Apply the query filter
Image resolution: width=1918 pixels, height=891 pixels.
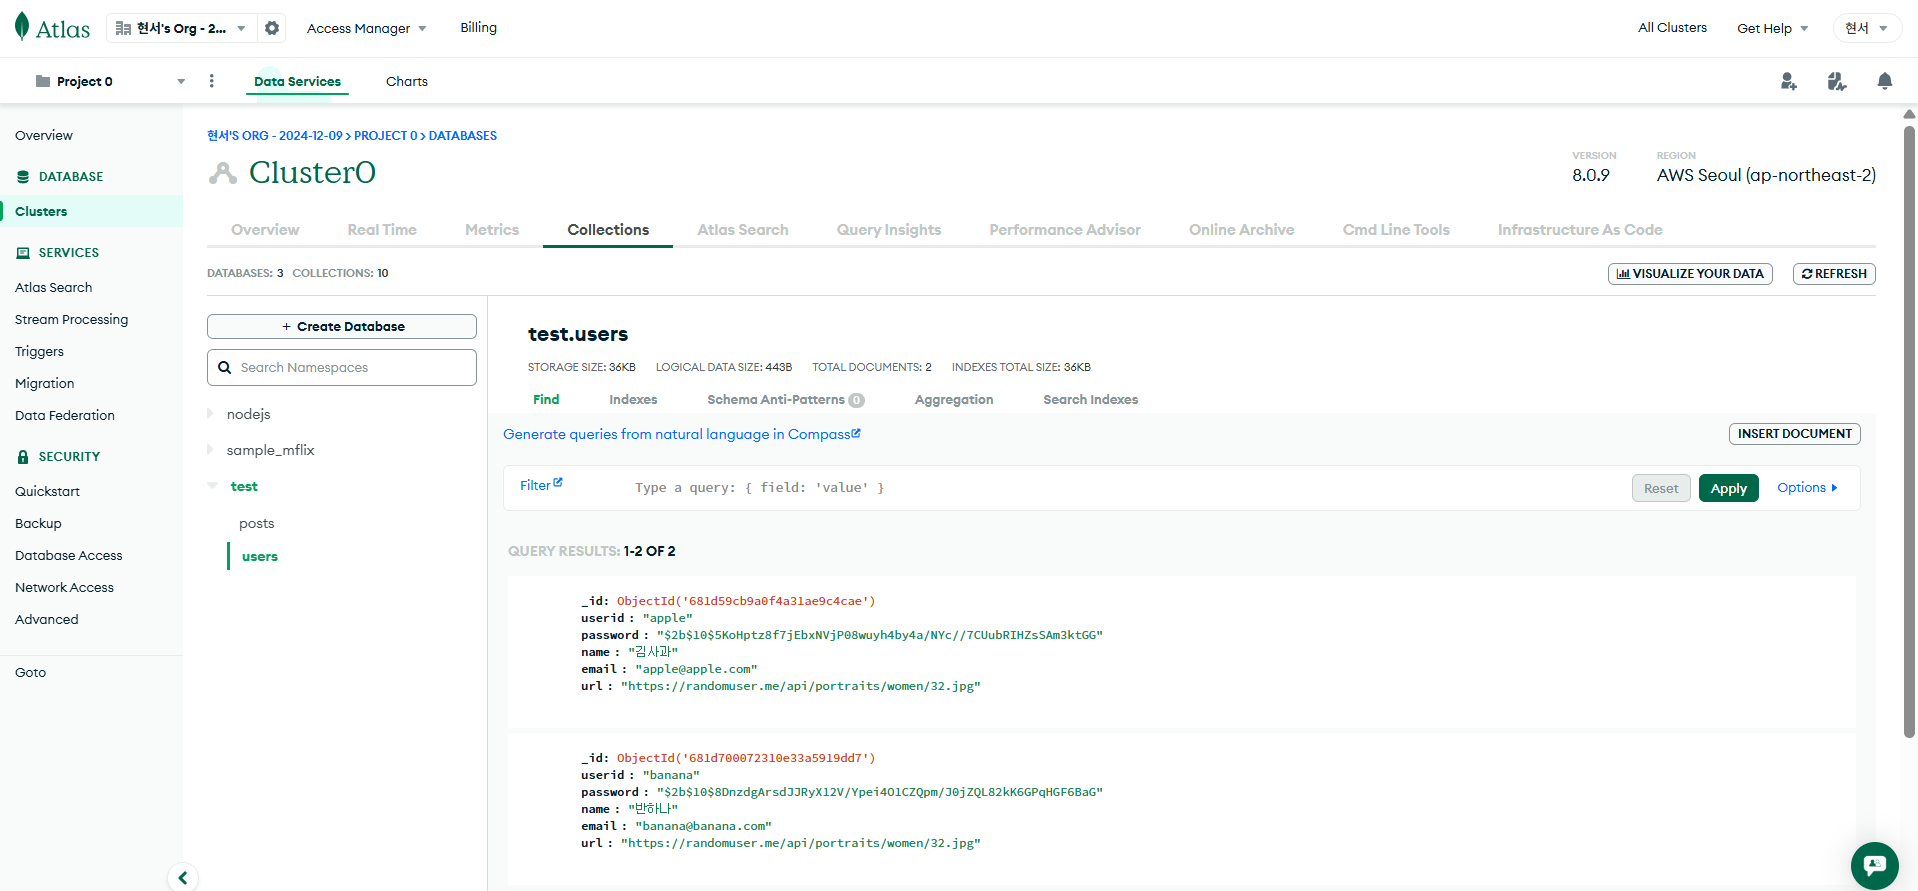1728,488
